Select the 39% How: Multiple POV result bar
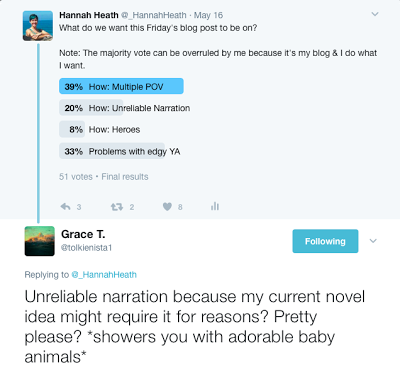 (x=121, y=86)
